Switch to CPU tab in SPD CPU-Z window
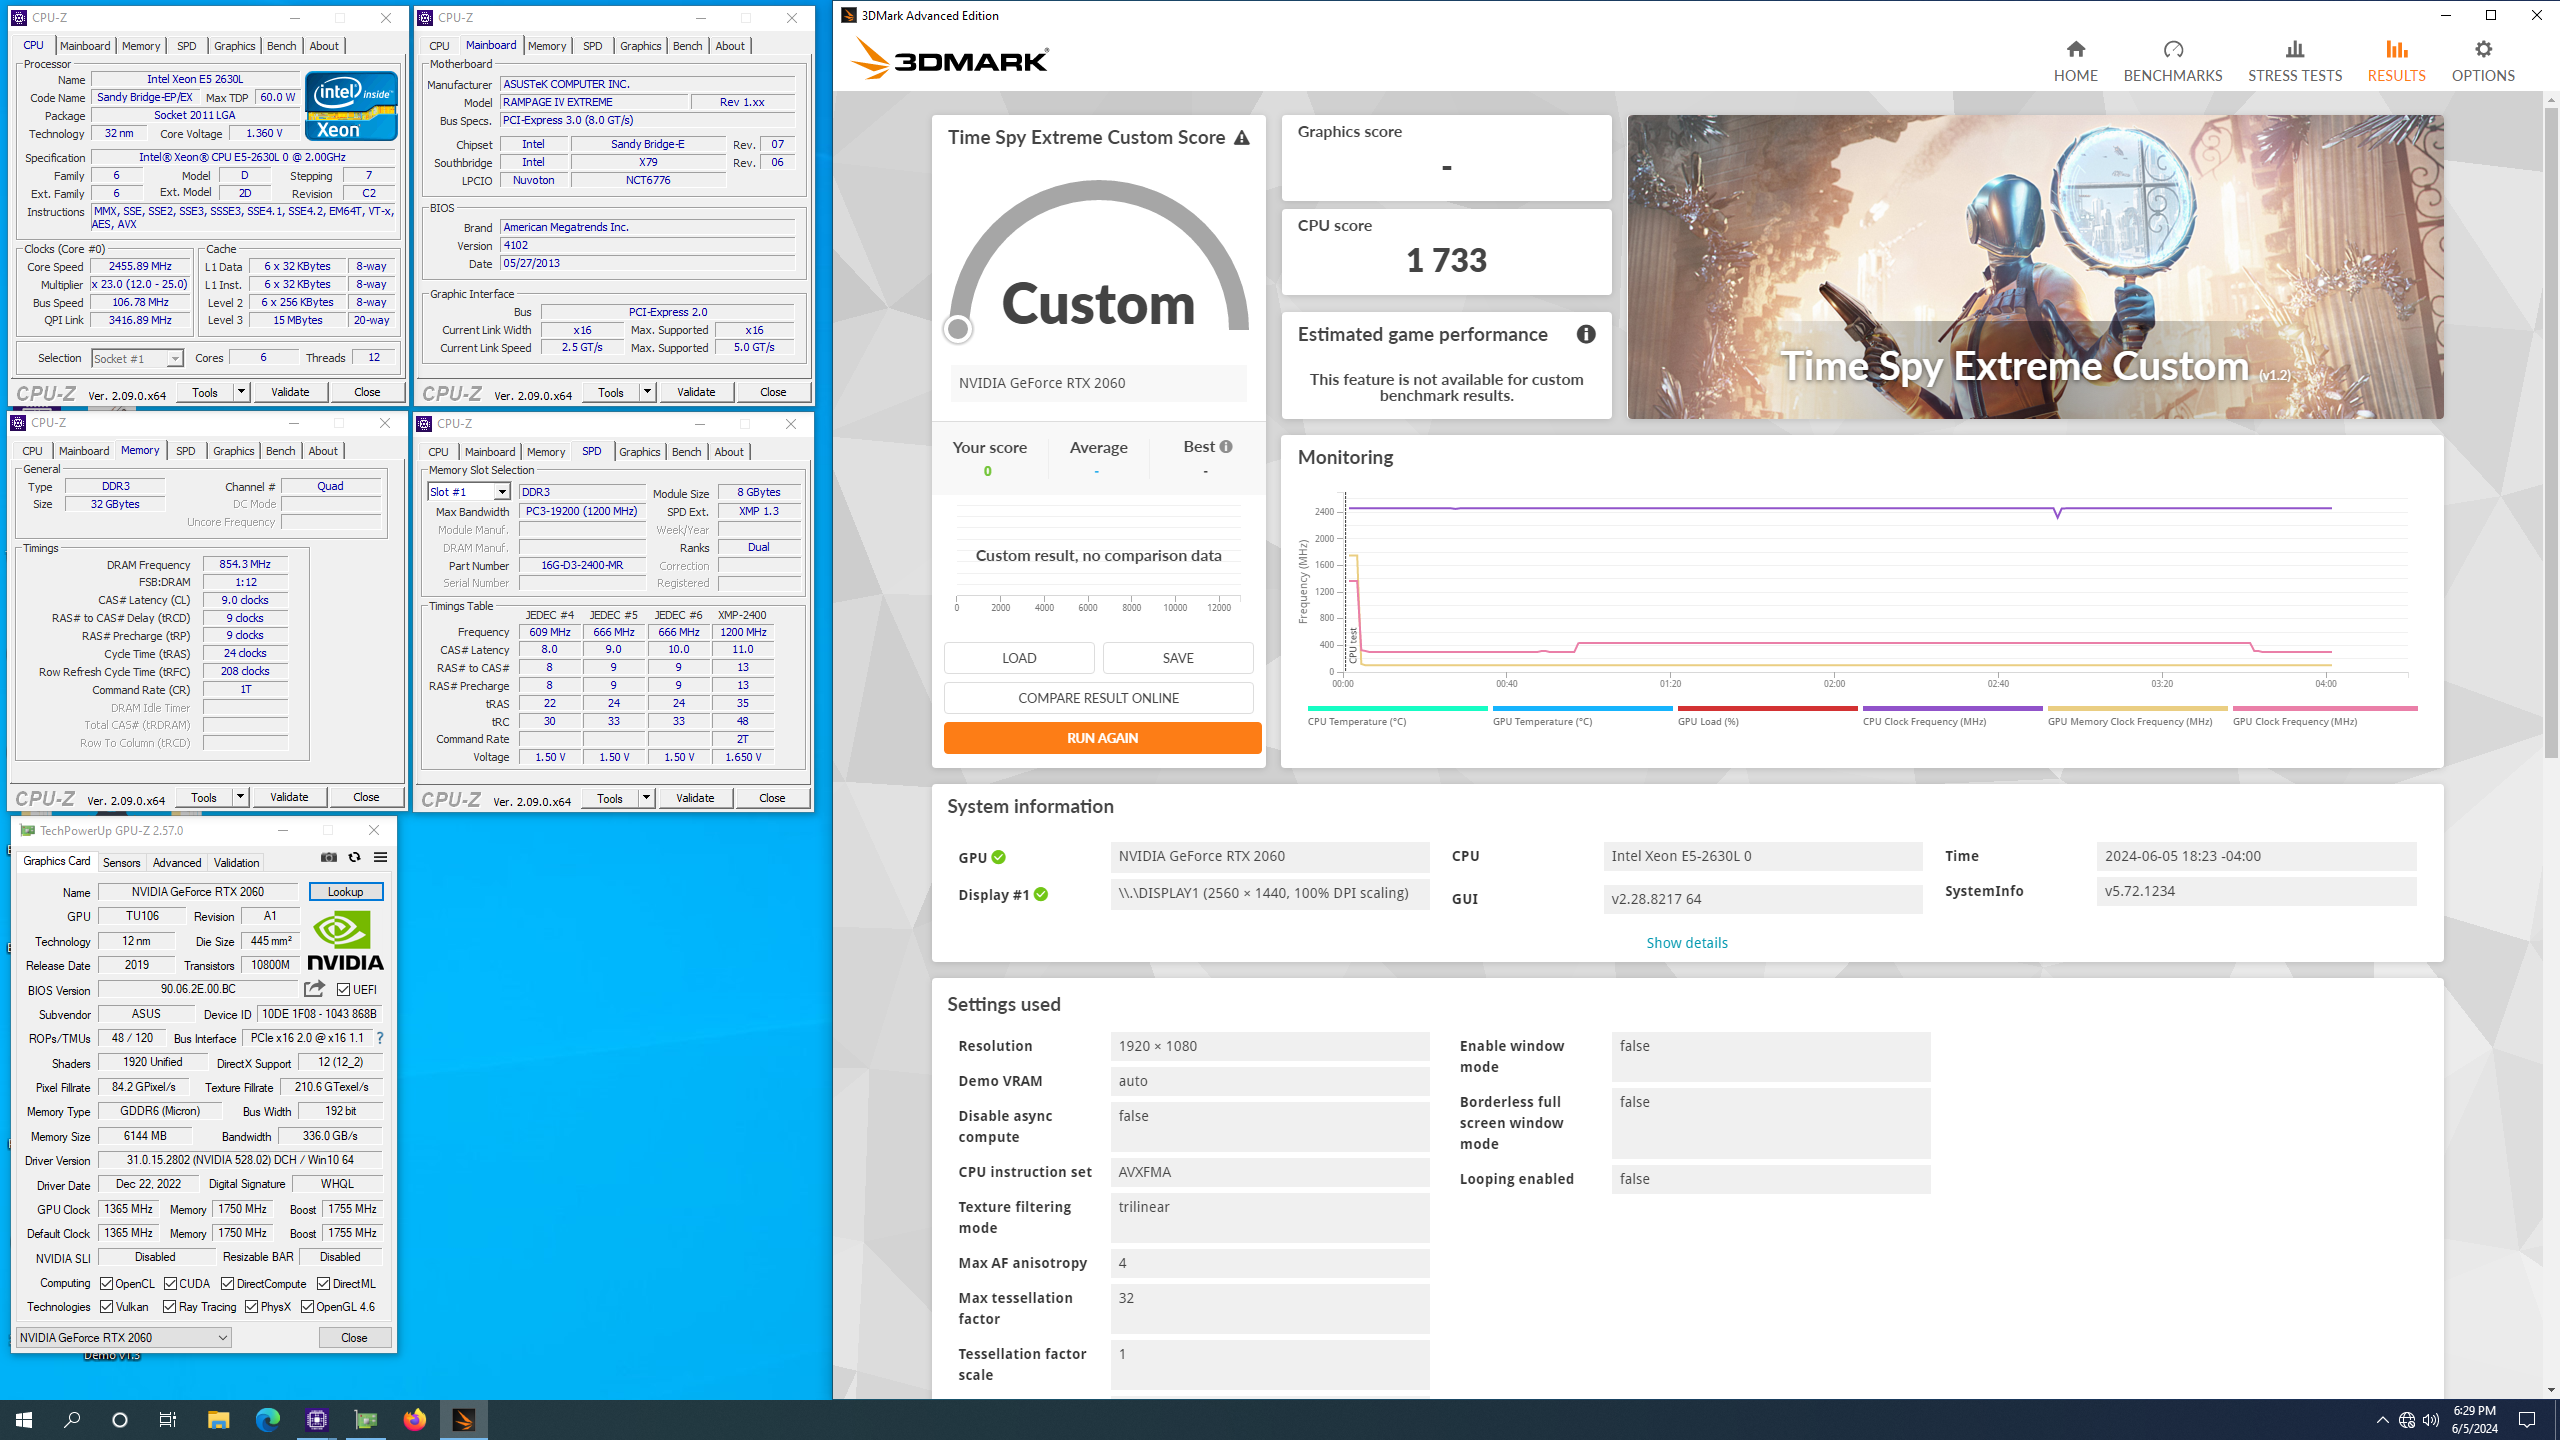2560x1440 pixels. 438,452
